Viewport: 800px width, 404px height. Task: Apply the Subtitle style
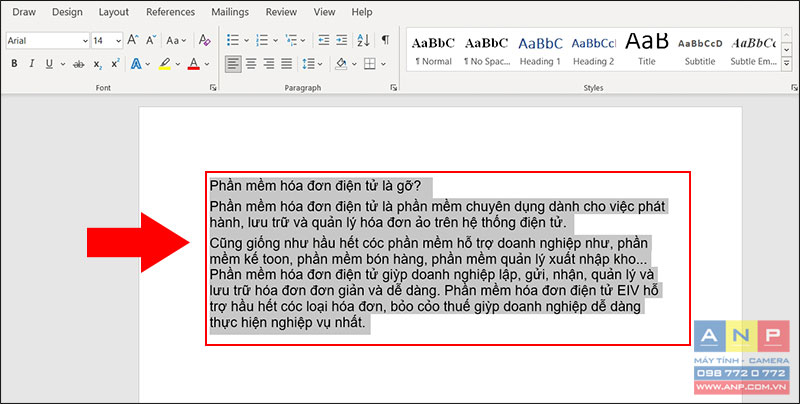(x=700, y=50)
